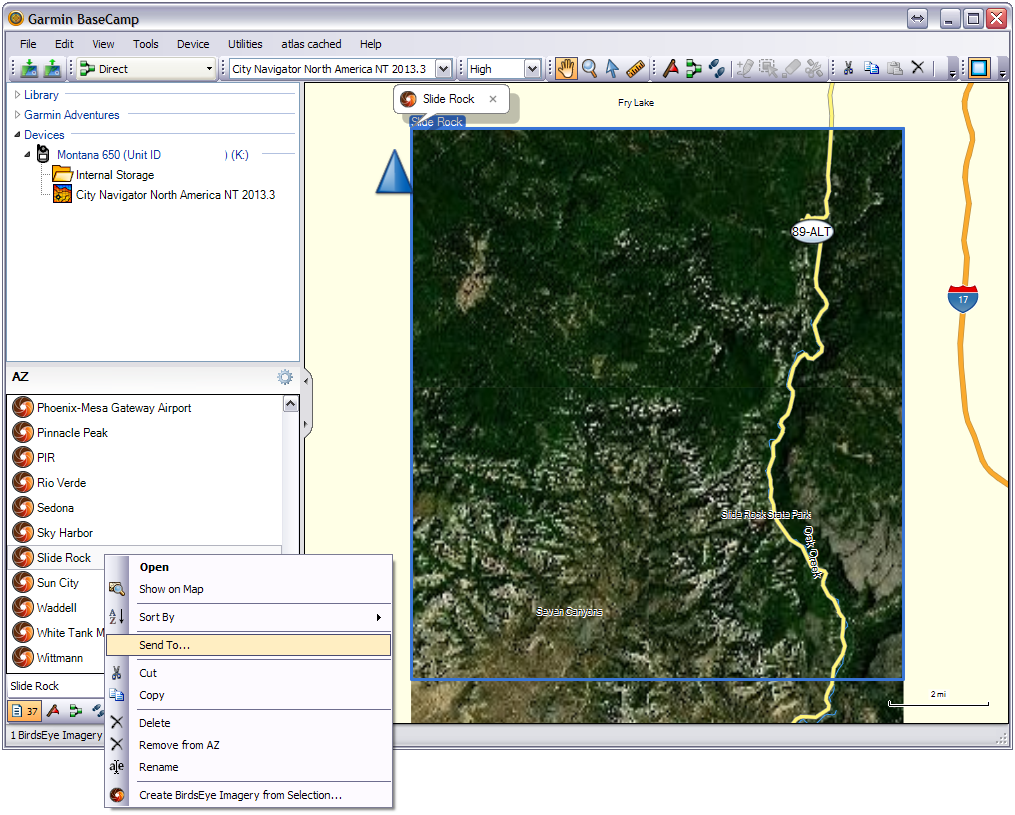Screen dimensions: 1015x815
Task: Choose Open in the context menu
Action: point(249,567)
